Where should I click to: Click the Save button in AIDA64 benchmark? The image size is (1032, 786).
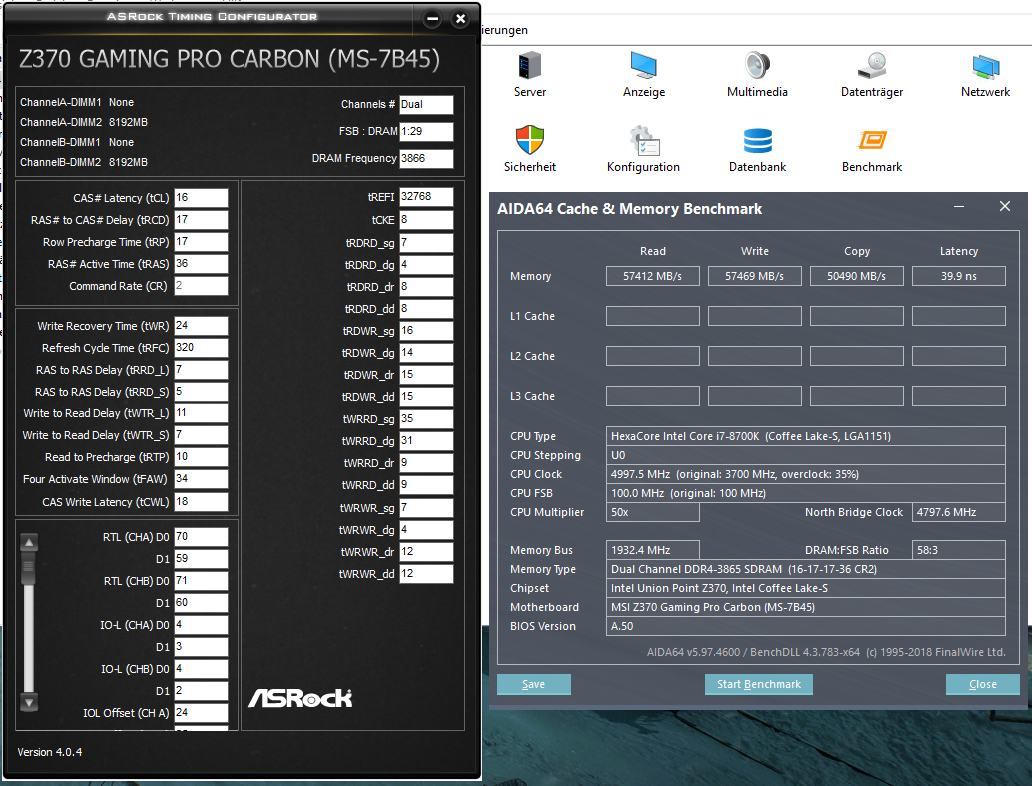[x=533, y=684]
